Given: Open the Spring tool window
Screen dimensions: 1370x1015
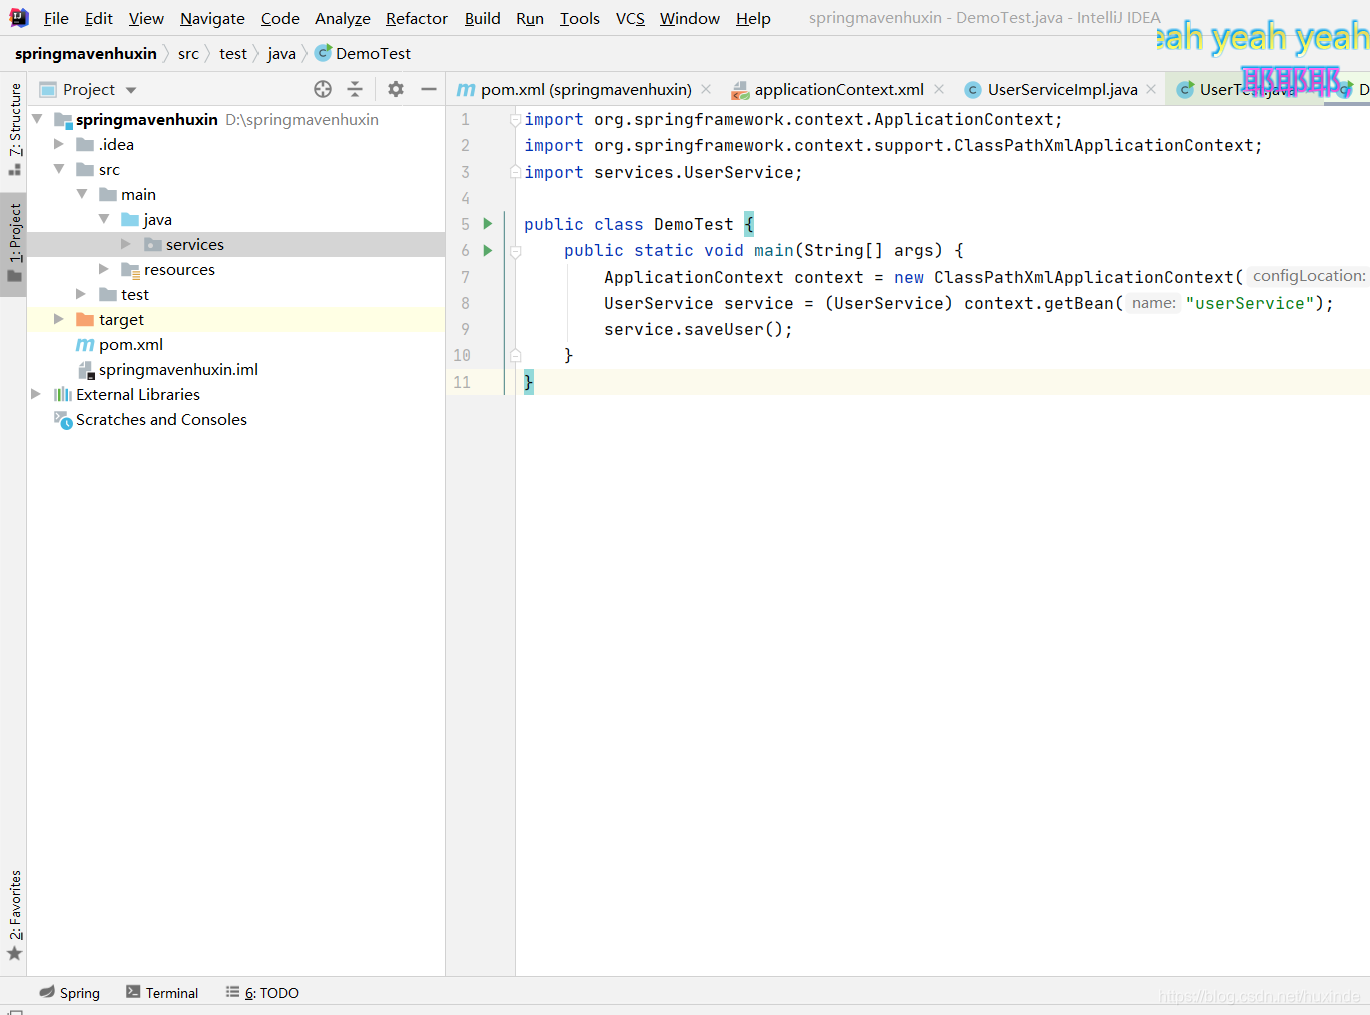Looking at the screenshot, I should click(70, 993).
